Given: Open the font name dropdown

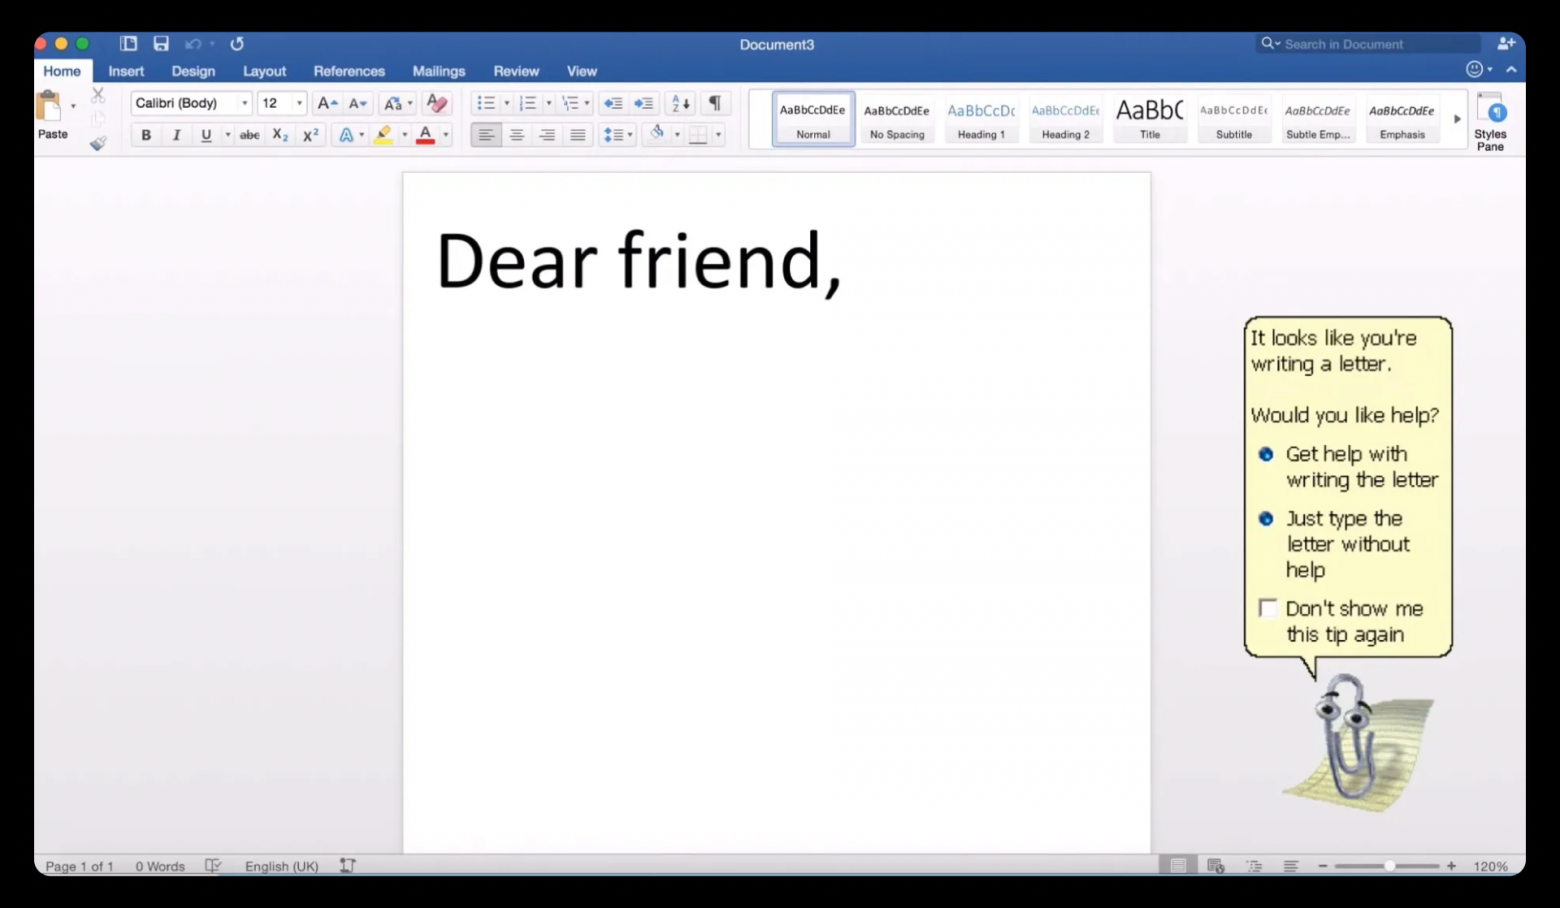Looking at the screenshot, I should [245, 103].
